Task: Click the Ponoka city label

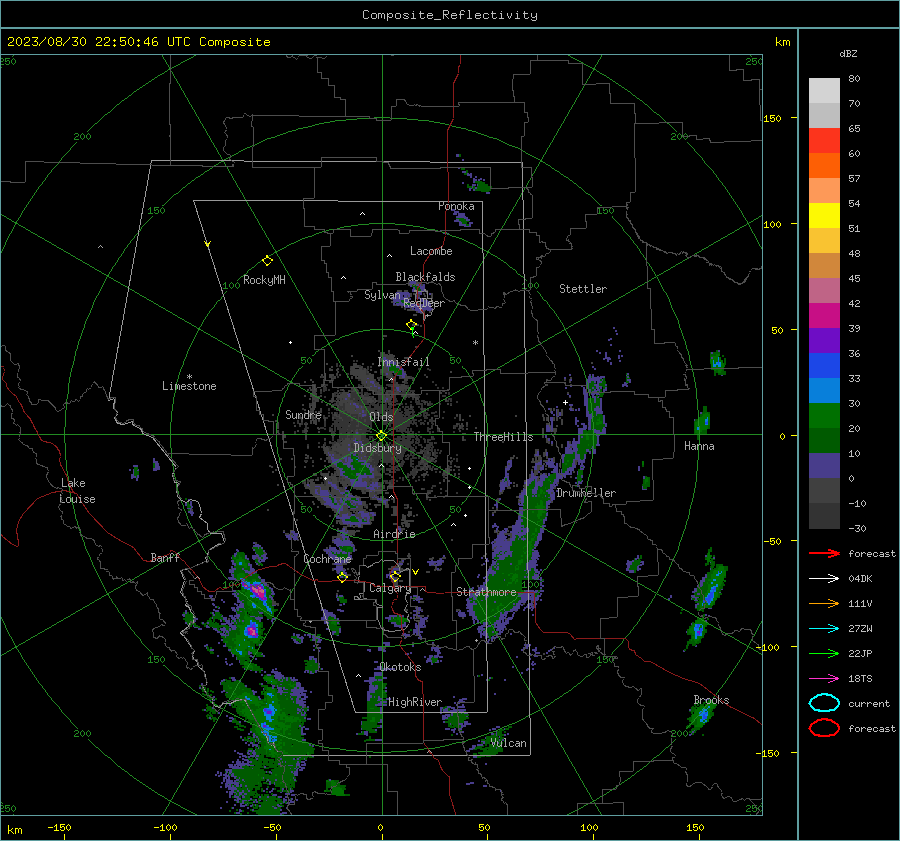Action: [456, 206]
